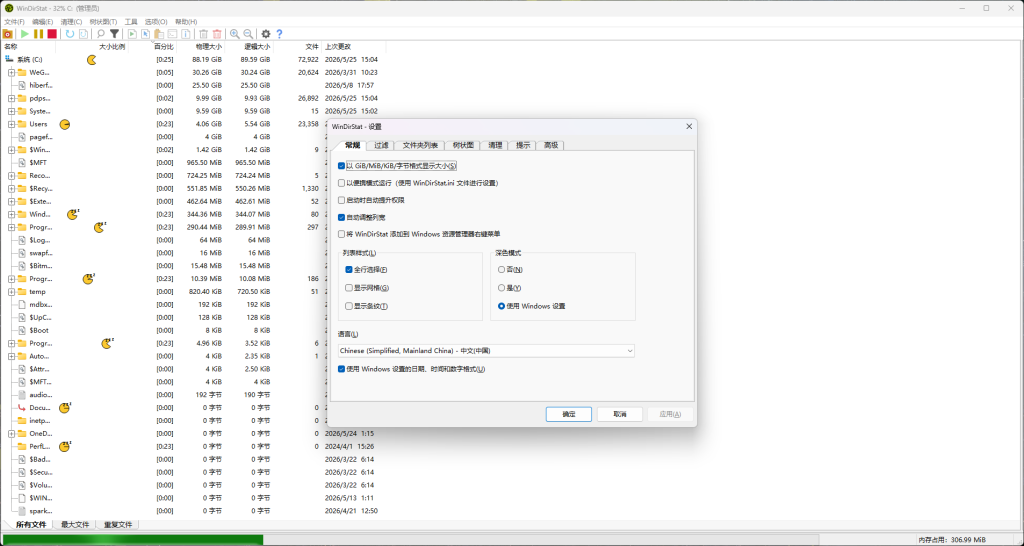Resume scan with the green play icon
This screenshot has height=546, width=1024.
pos(24,34)
